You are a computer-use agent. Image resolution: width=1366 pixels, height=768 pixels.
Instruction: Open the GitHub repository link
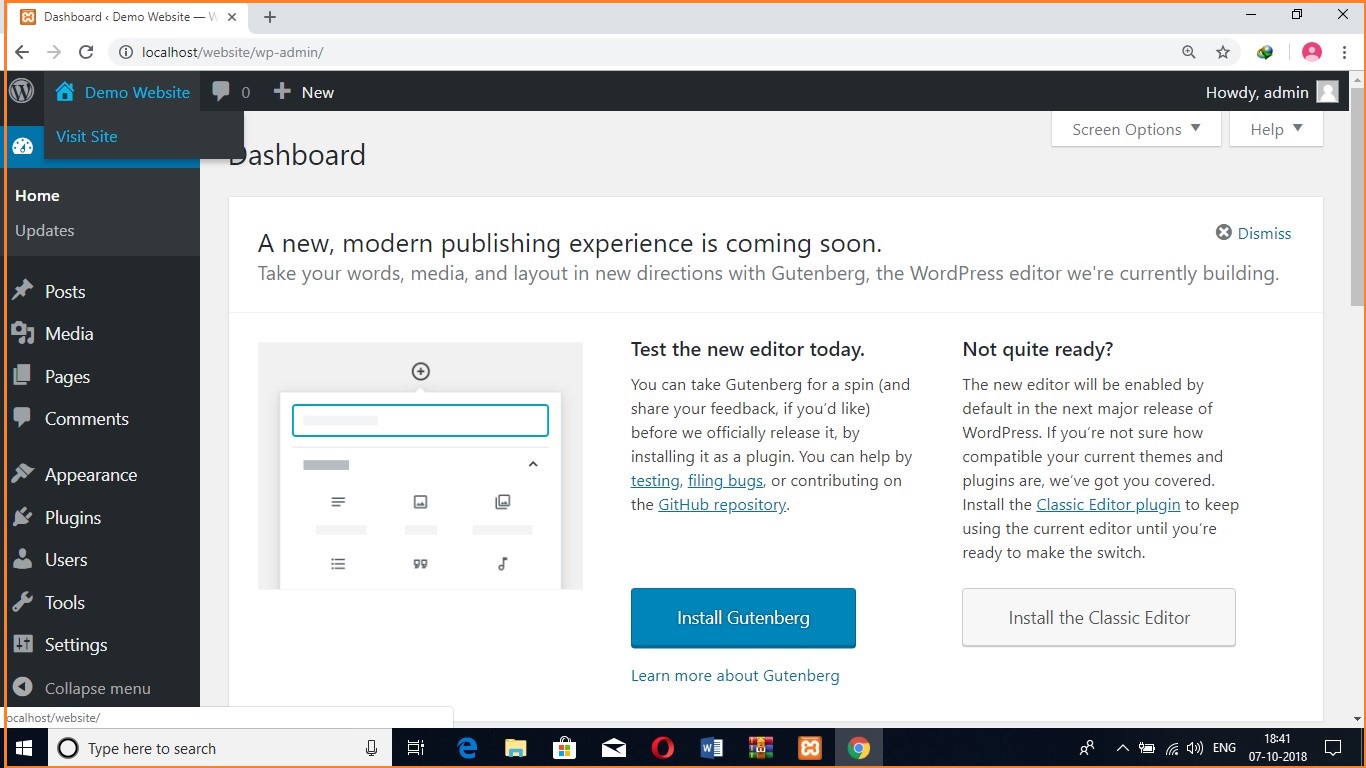point(722,505)
